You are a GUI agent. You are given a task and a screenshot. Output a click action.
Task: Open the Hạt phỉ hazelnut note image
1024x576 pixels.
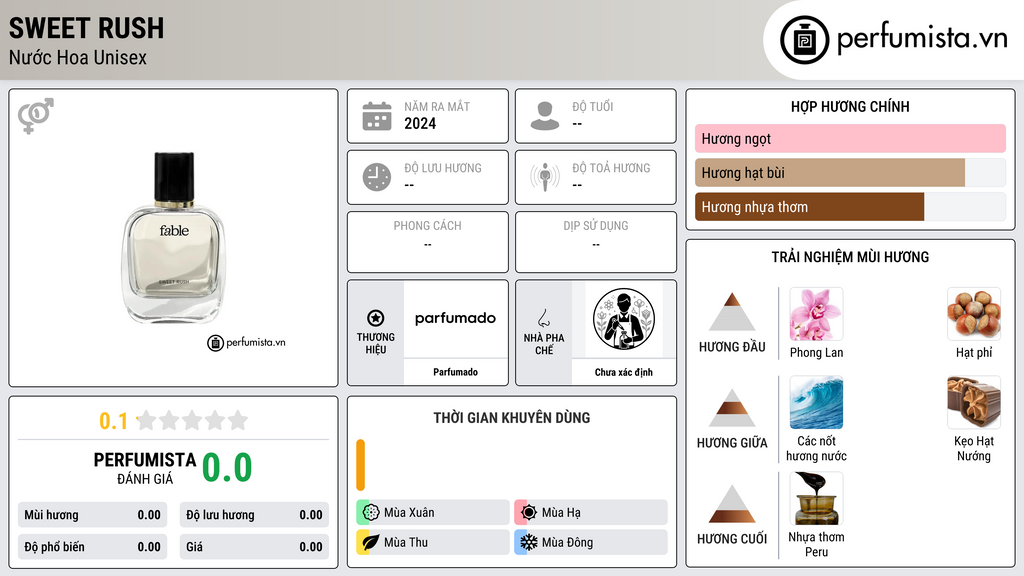(974, 314)
